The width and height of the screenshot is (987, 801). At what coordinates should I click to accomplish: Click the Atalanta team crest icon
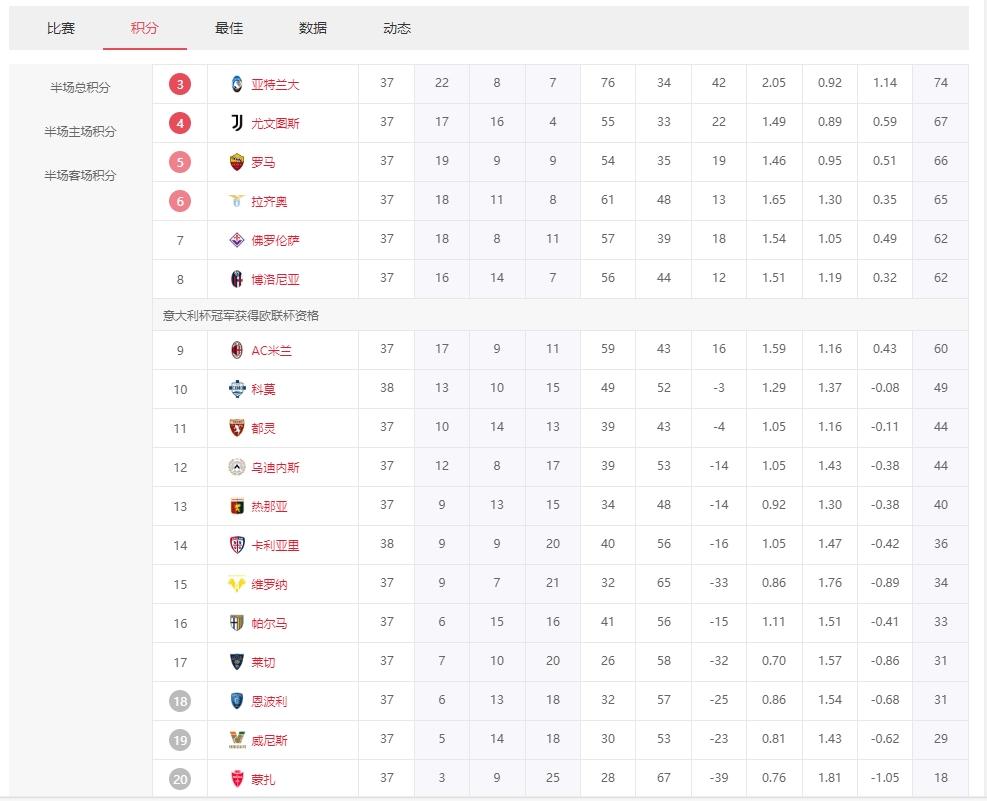coord(237,84)
